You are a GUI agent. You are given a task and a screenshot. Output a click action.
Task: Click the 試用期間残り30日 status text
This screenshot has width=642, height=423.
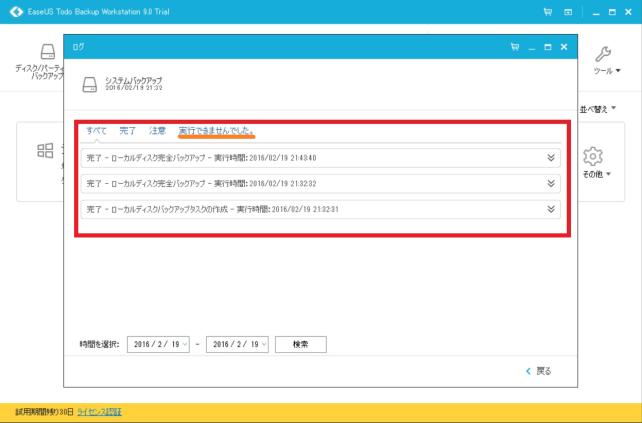(x=45, y=412)
